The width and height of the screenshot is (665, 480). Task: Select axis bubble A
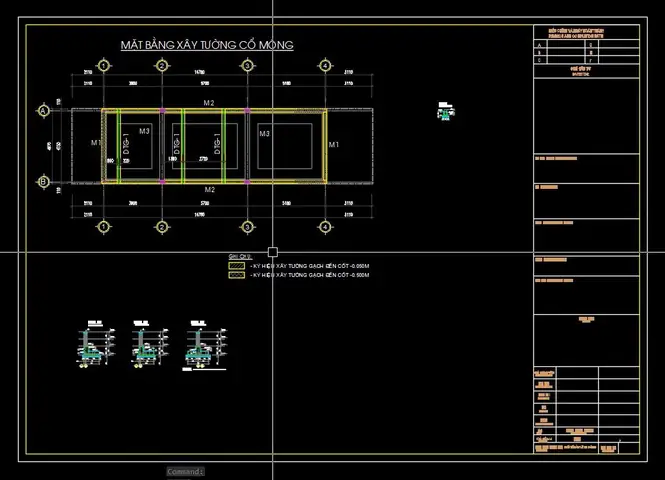[43, 111]
